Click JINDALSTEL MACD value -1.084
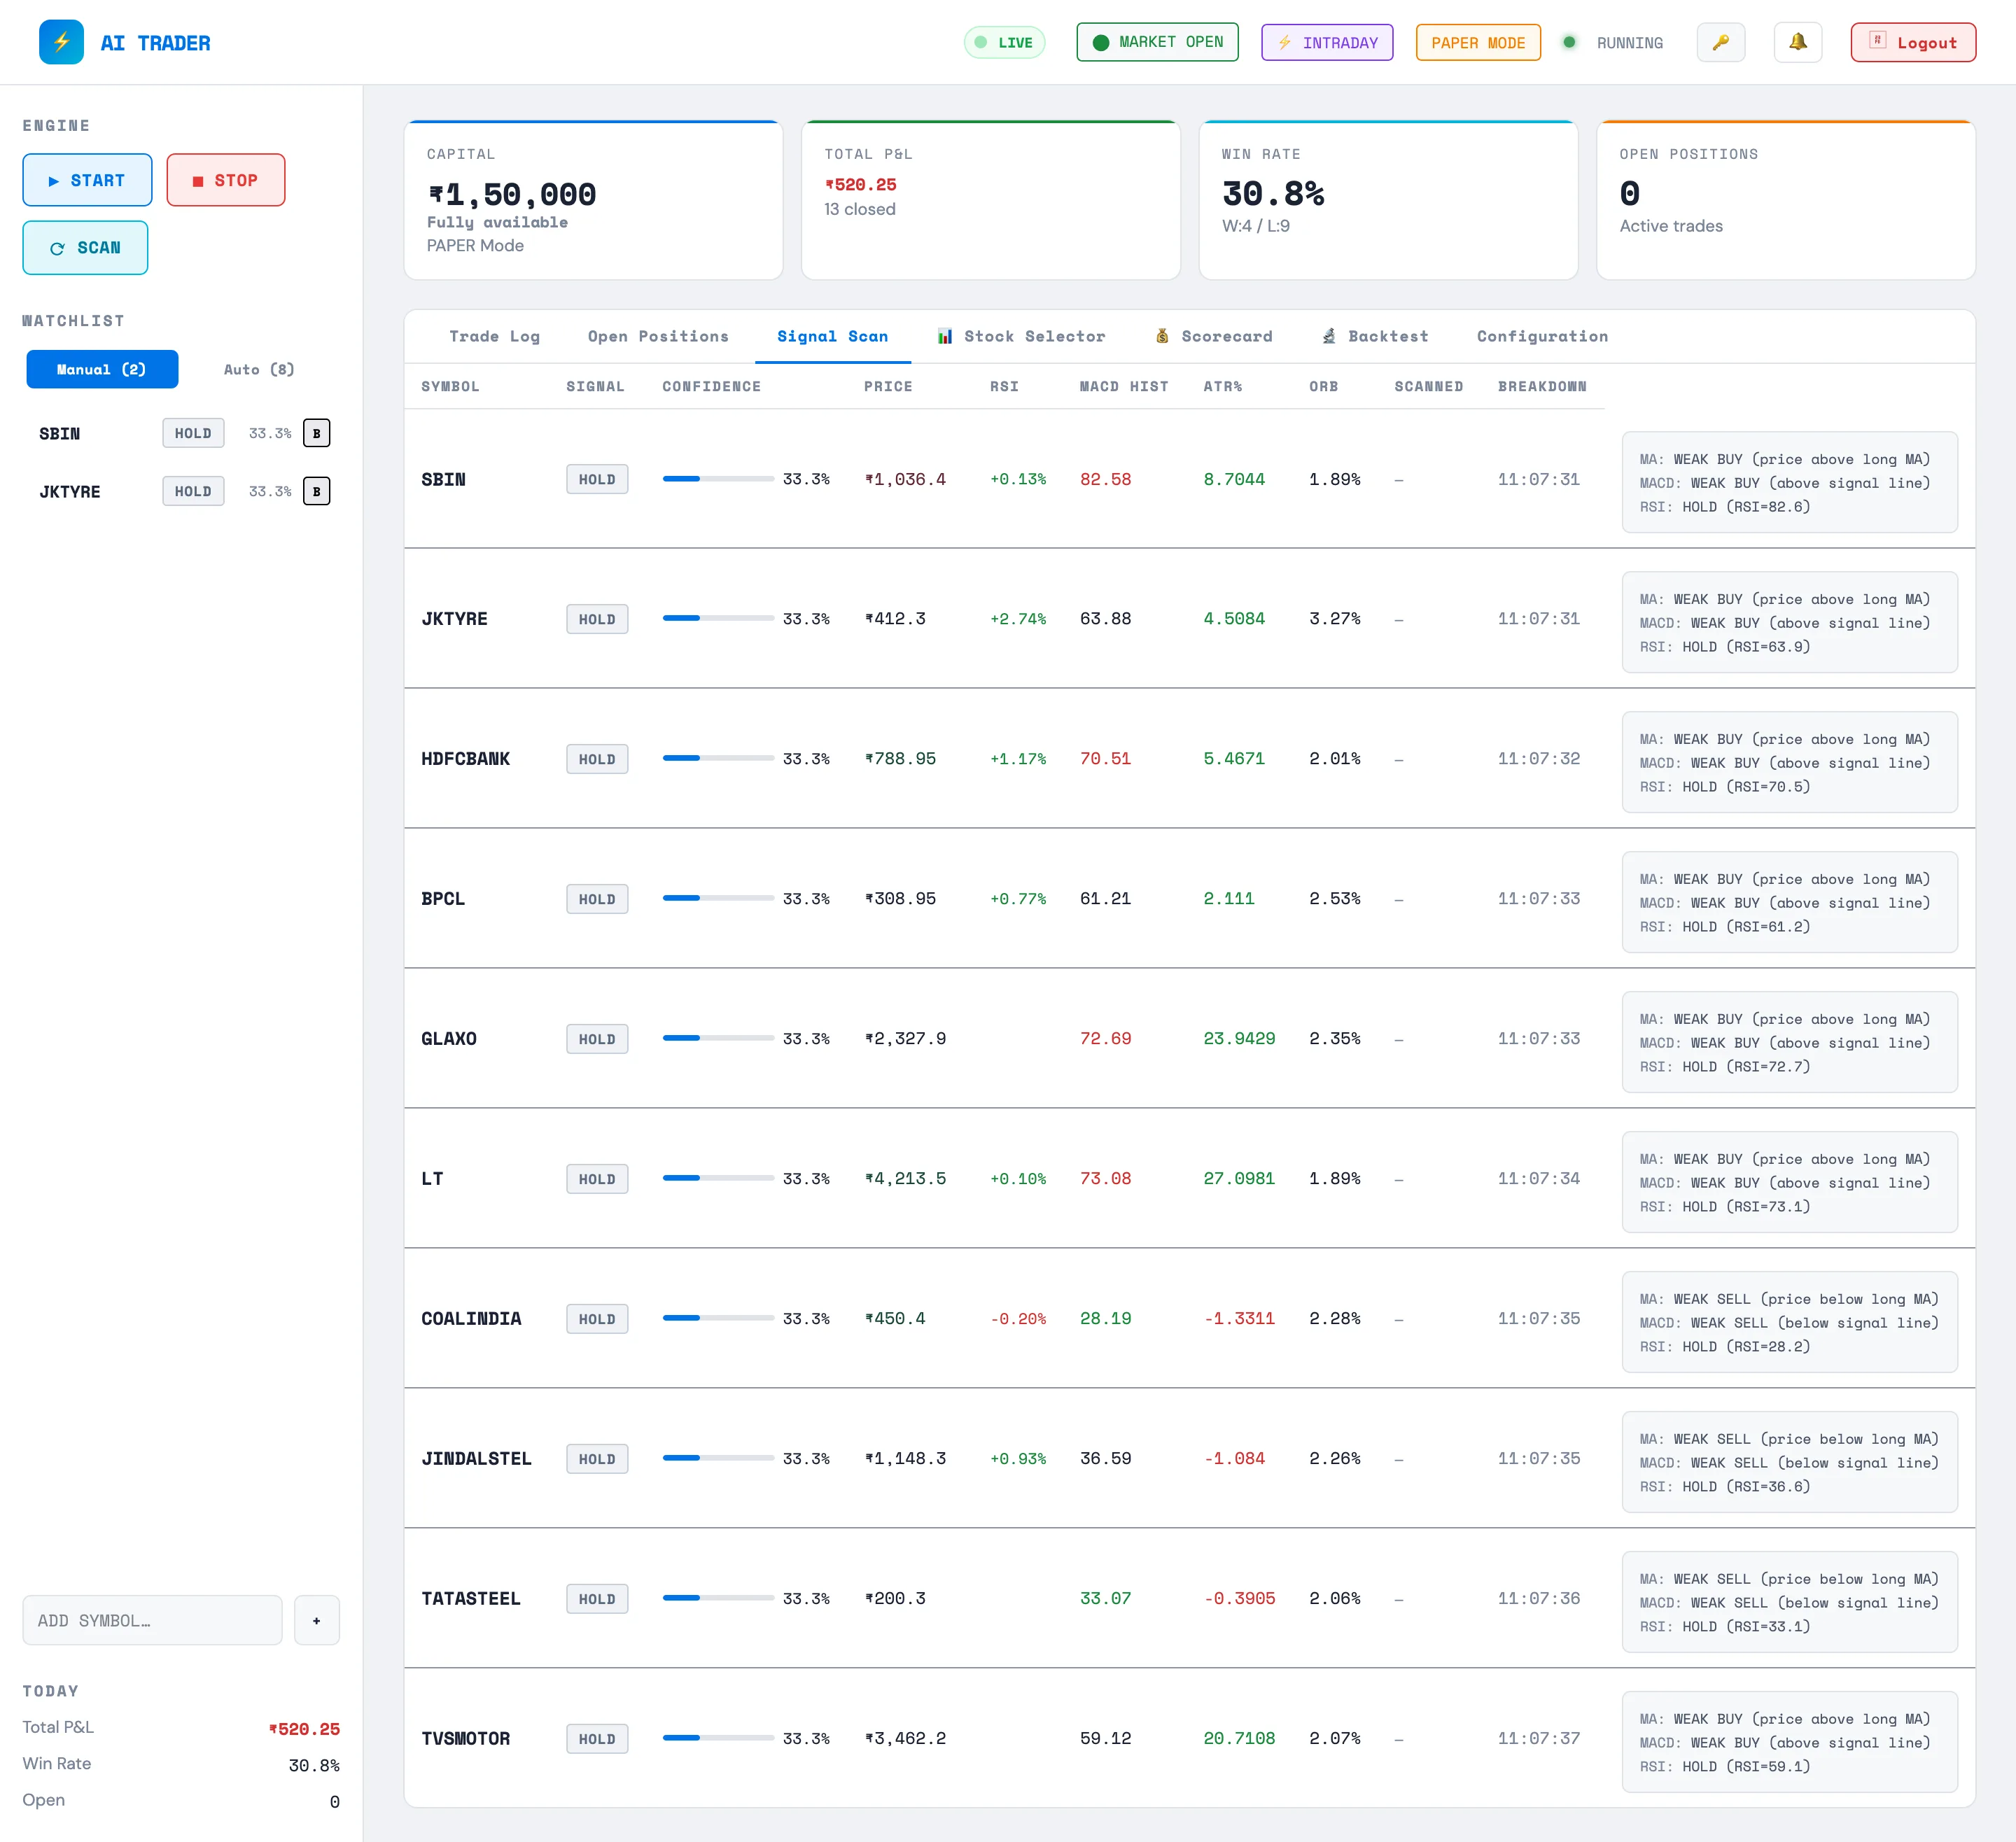The width and height of the screenshot is (2016, 1842). click(x=1234, y=1458)
